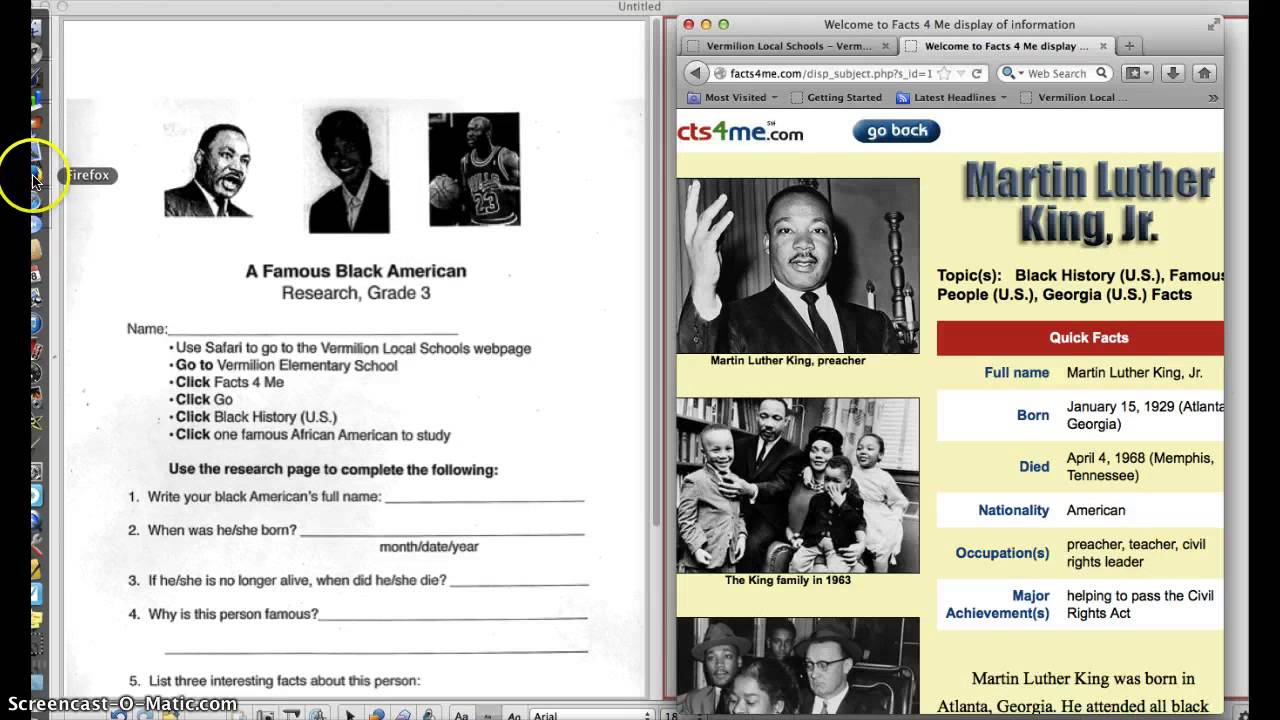
Task: Select the arrow pointer tool in bottom toolbar
Action: pos(351,715)
